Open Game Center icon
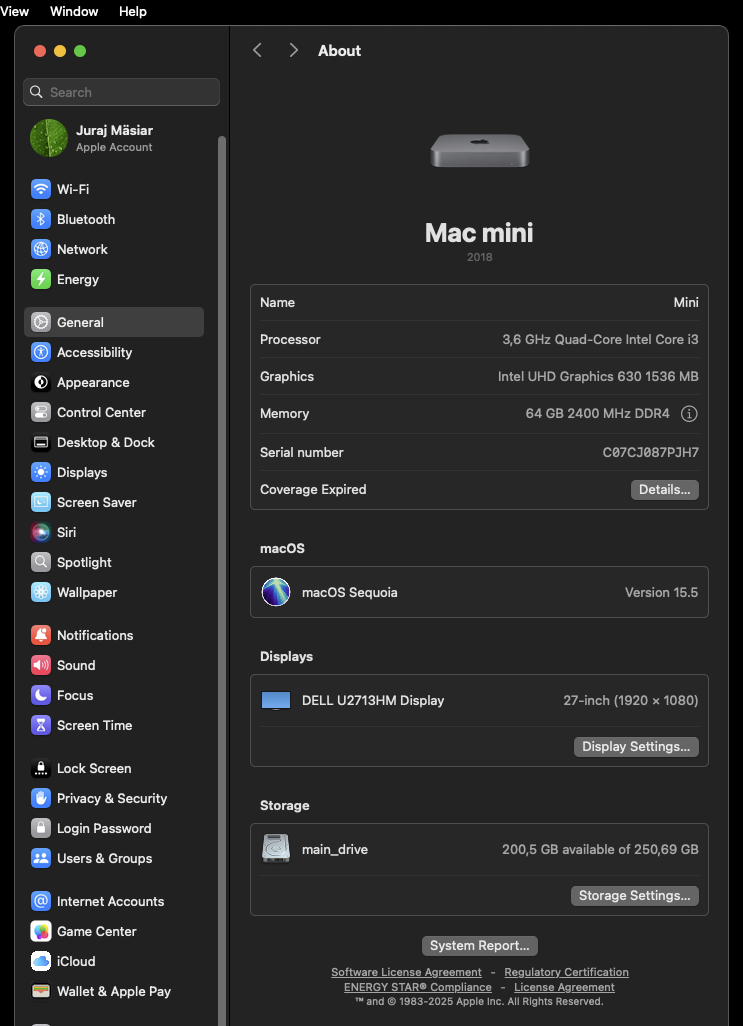This screenshot has height=1026, width=743. click(41, 931)
